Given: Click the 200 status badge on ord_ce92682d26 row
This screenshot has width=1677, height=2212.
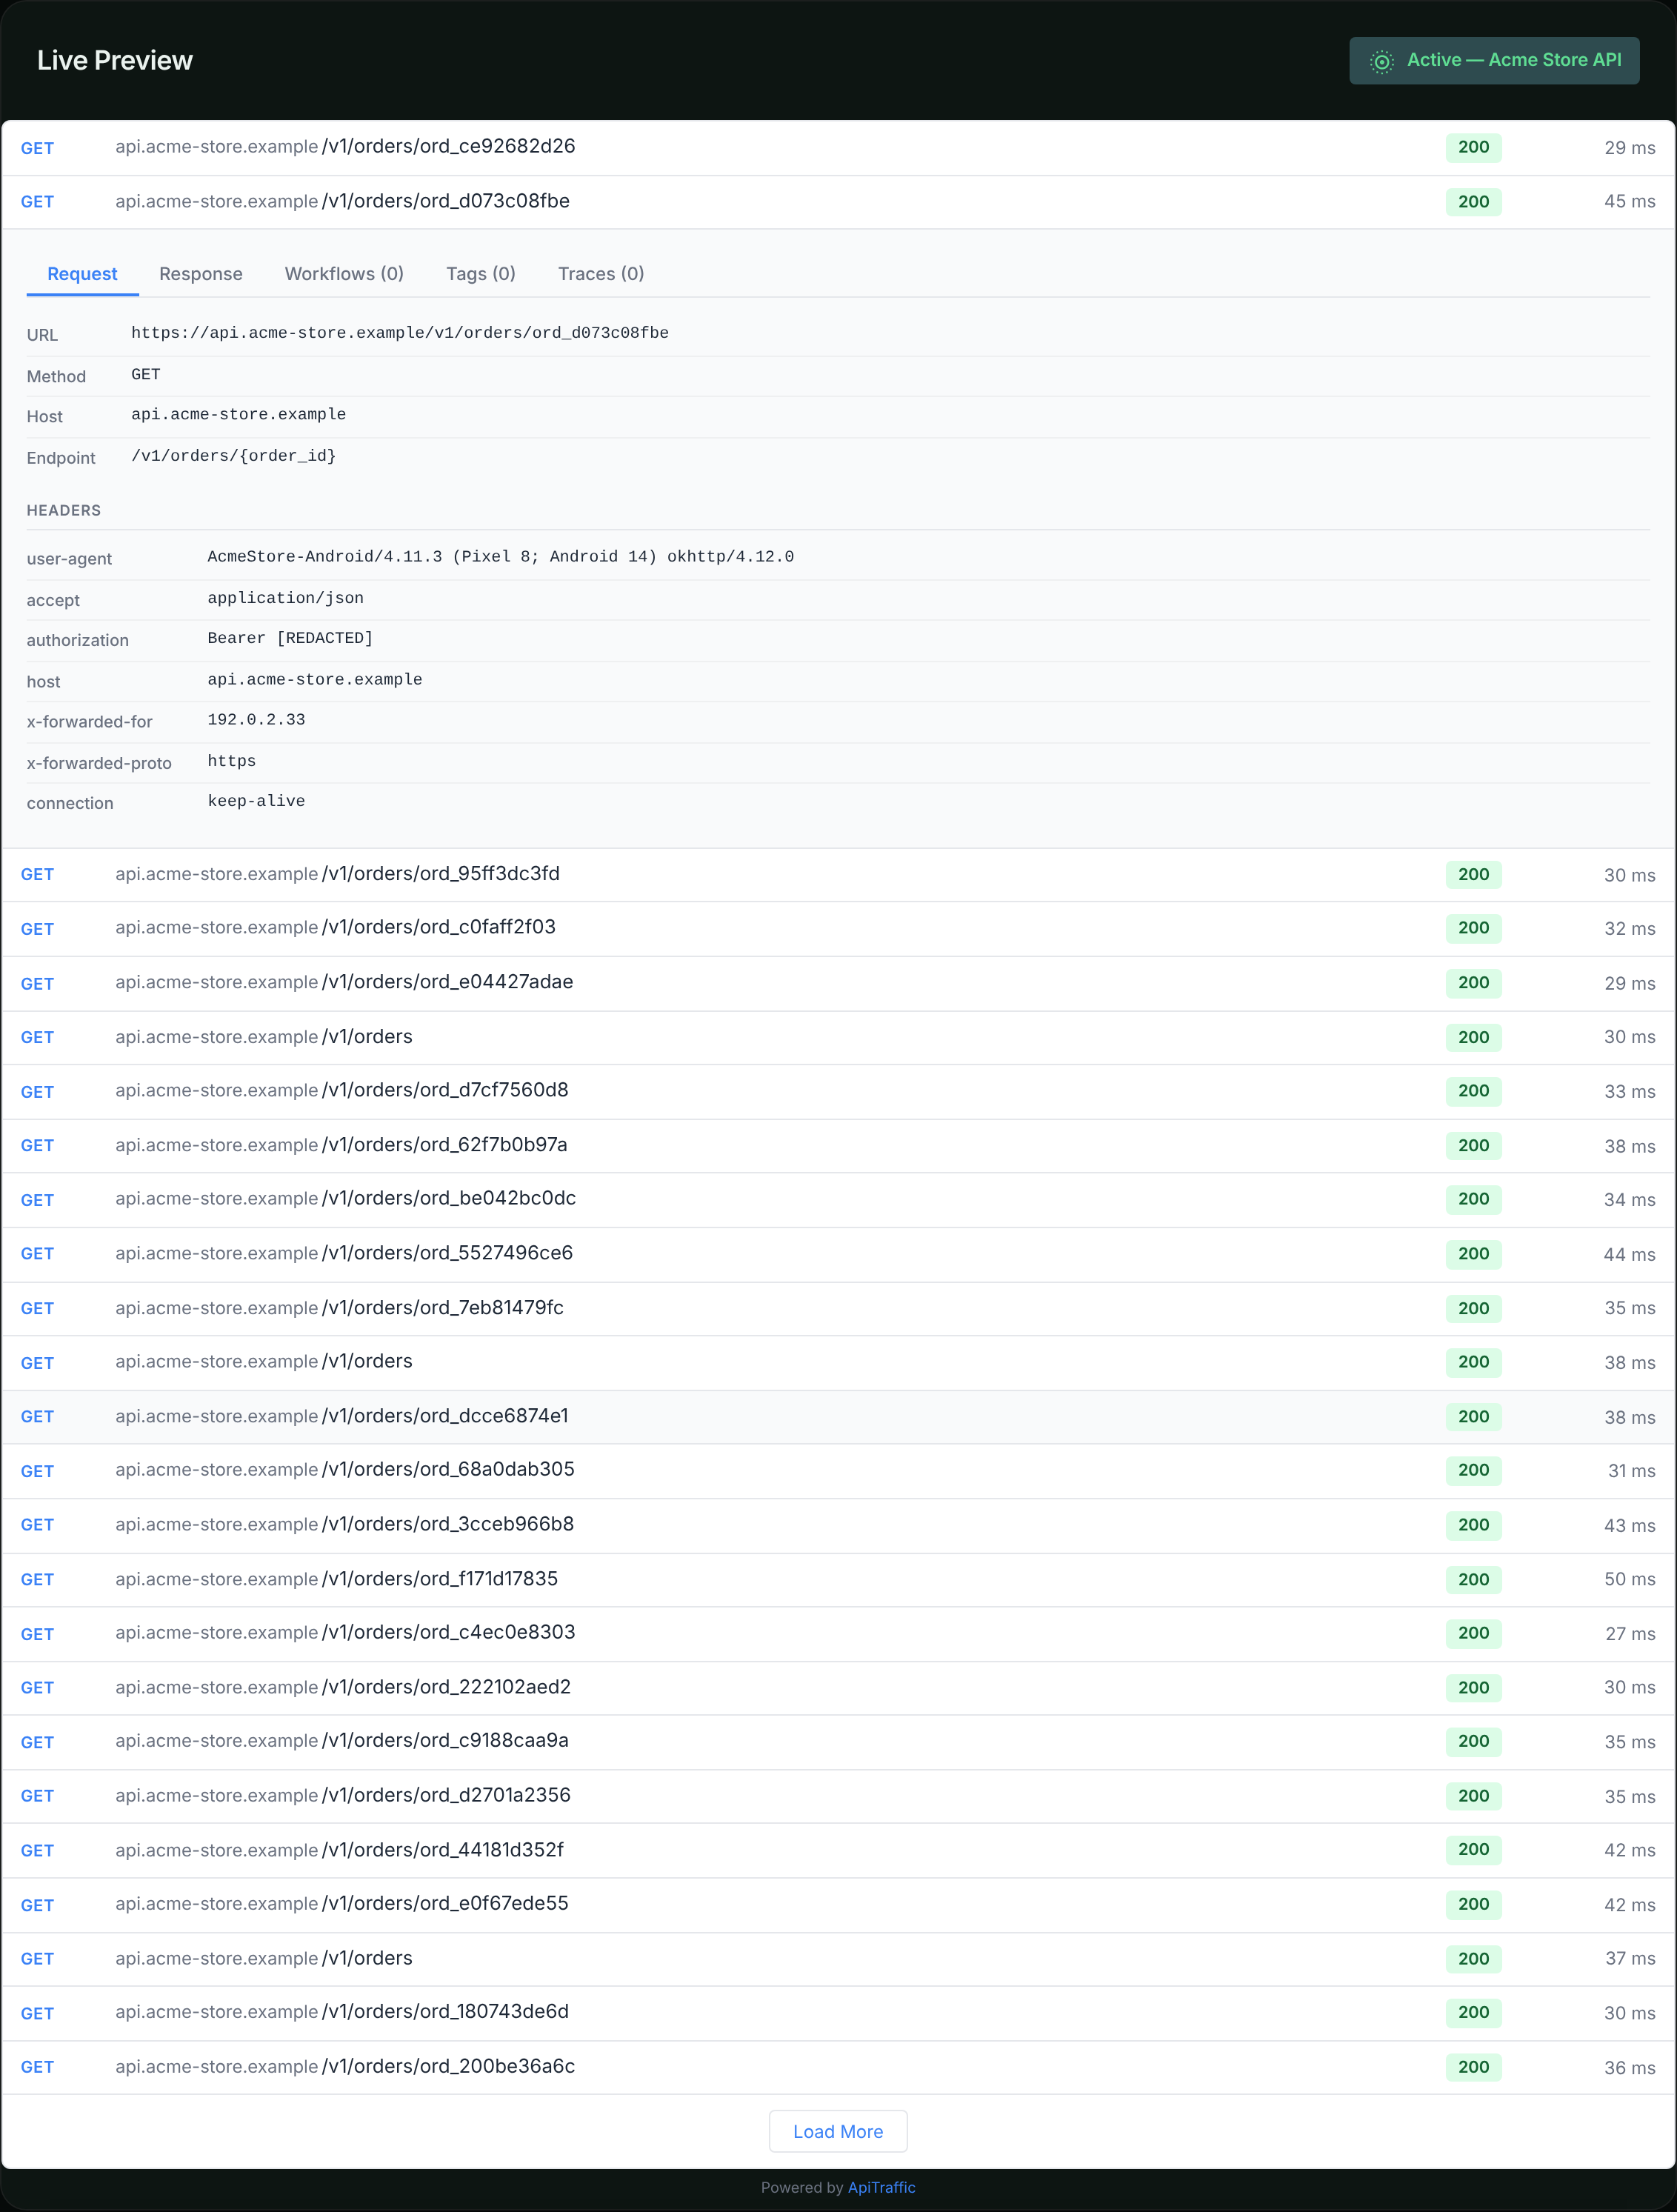Looking at the screenshot, I should 1473,148.
